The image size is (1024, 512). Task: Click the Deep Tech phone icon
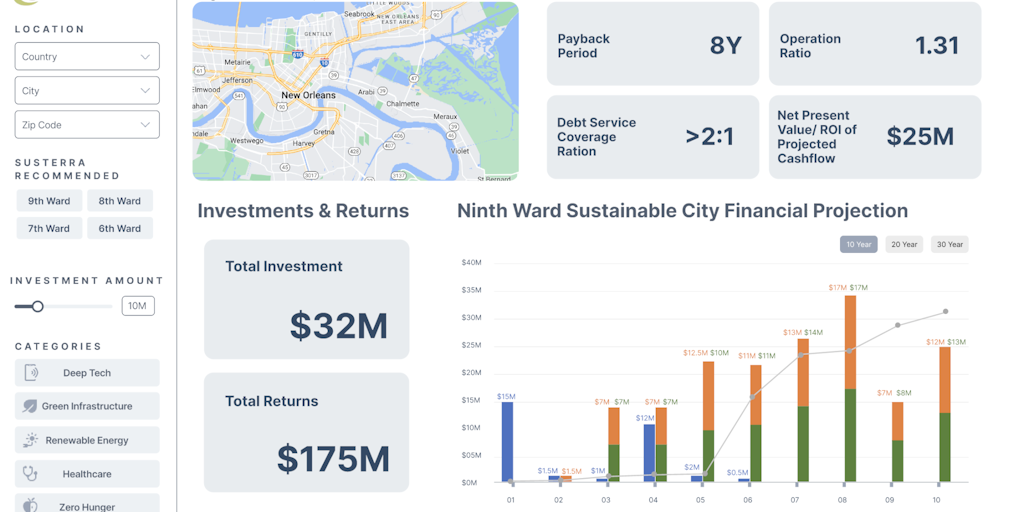[31, 373]
